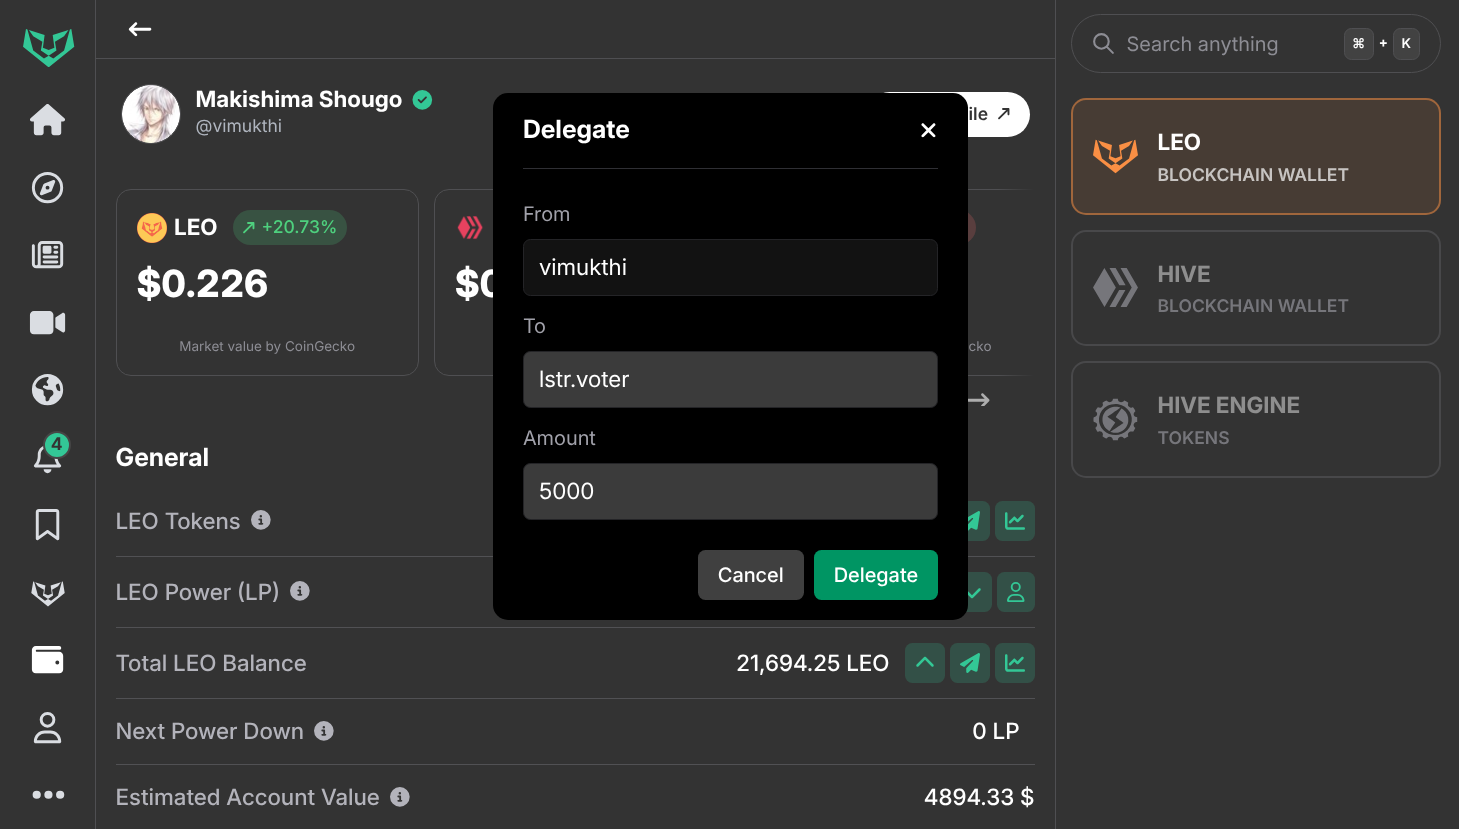The width and height of the screenshot is (1459, 829).
Task: Click chart icon in Total LEO Balance row
Action: click(x=1015, y=663)
